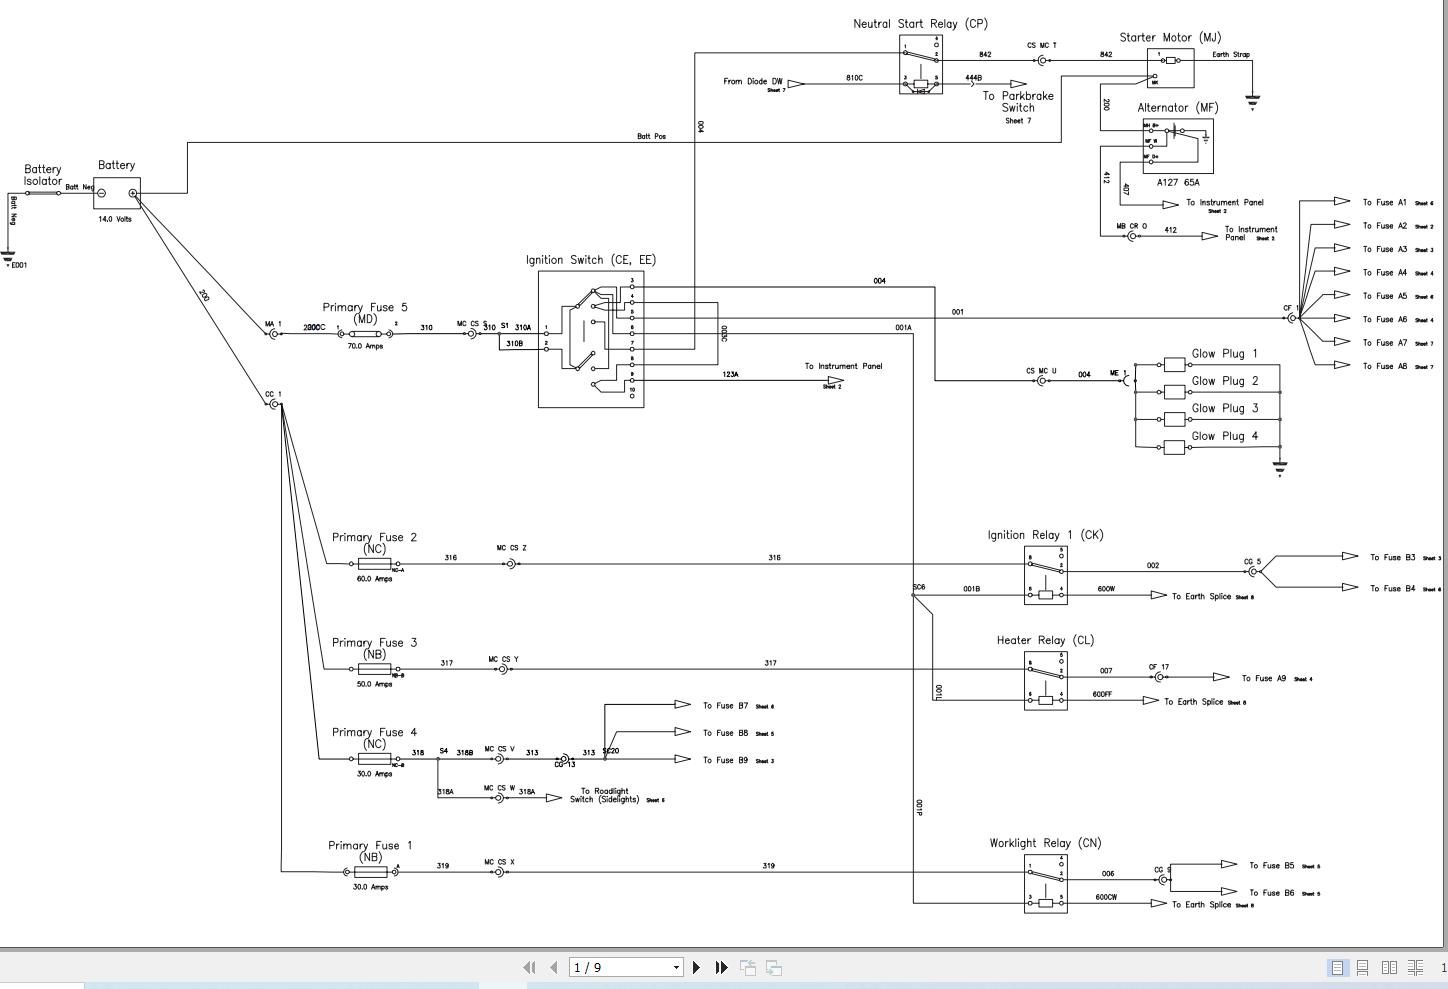Select the Glow Plug 1 component

coord(1174,364)
